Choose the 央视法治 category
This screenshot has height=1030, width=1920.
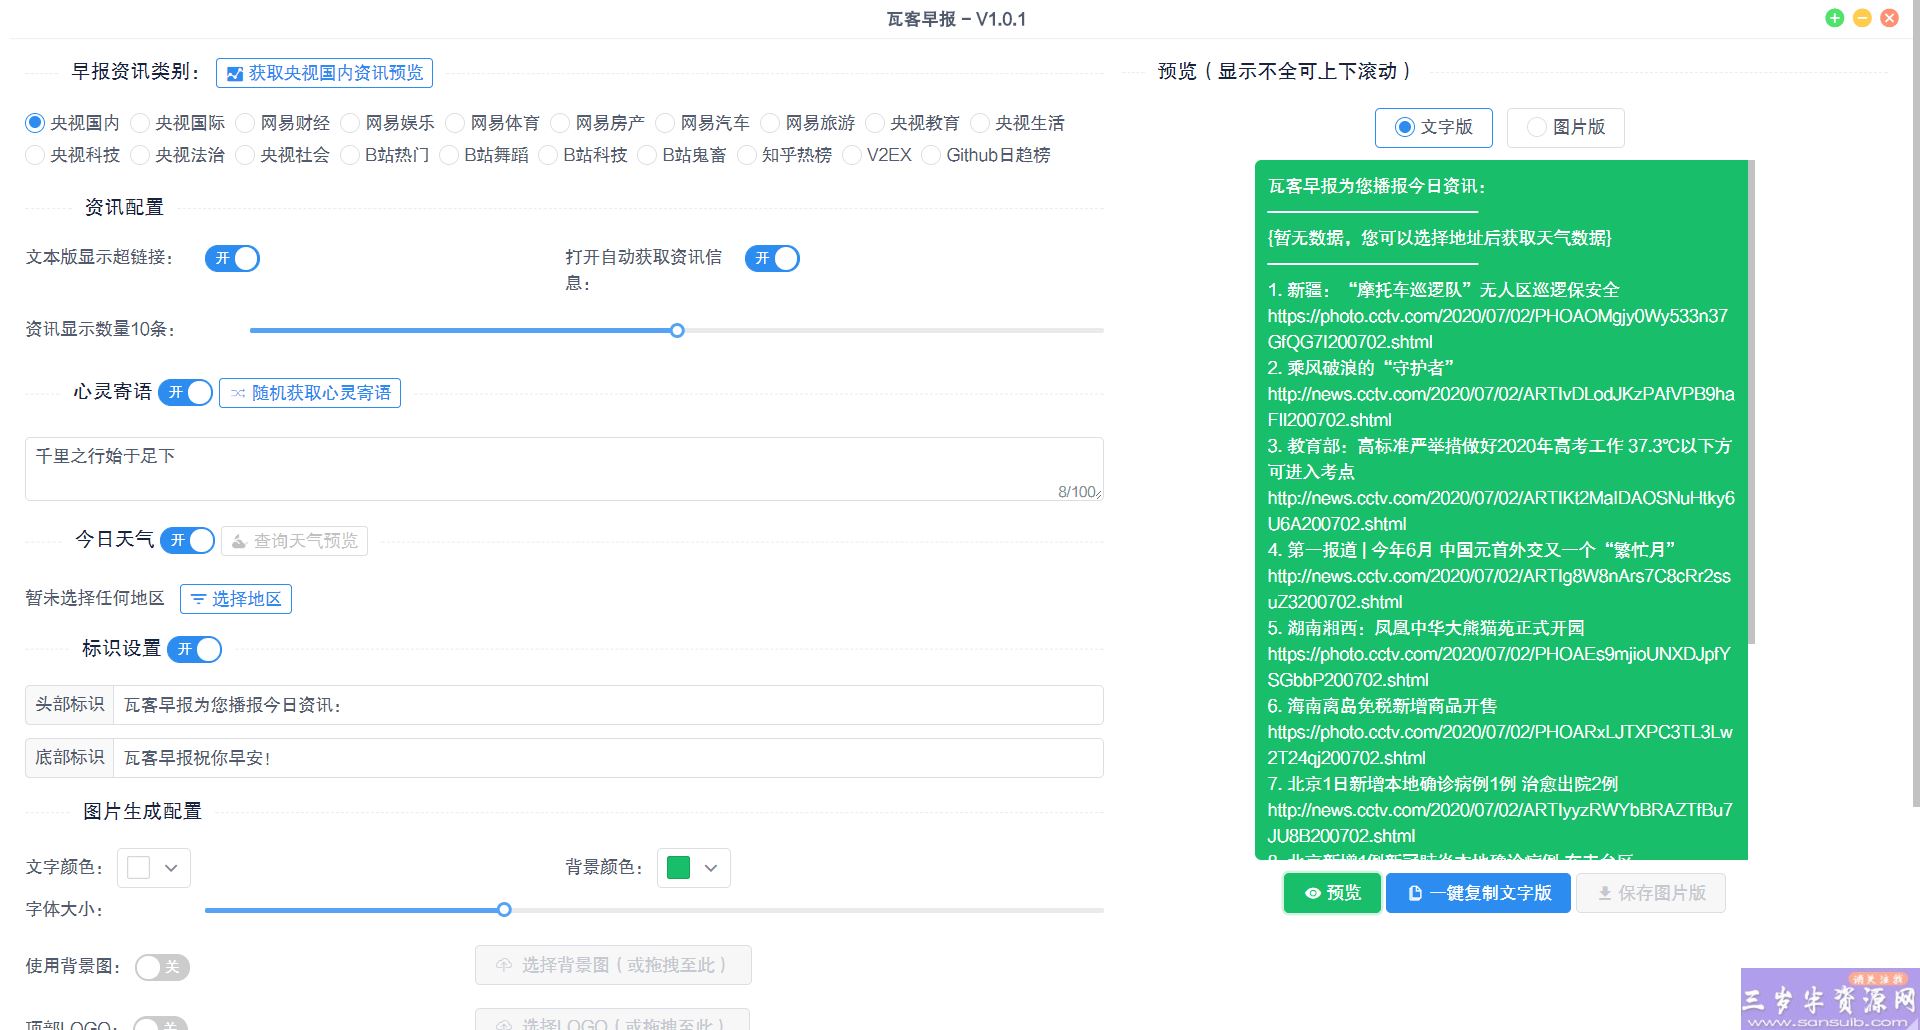pos(177,155)
